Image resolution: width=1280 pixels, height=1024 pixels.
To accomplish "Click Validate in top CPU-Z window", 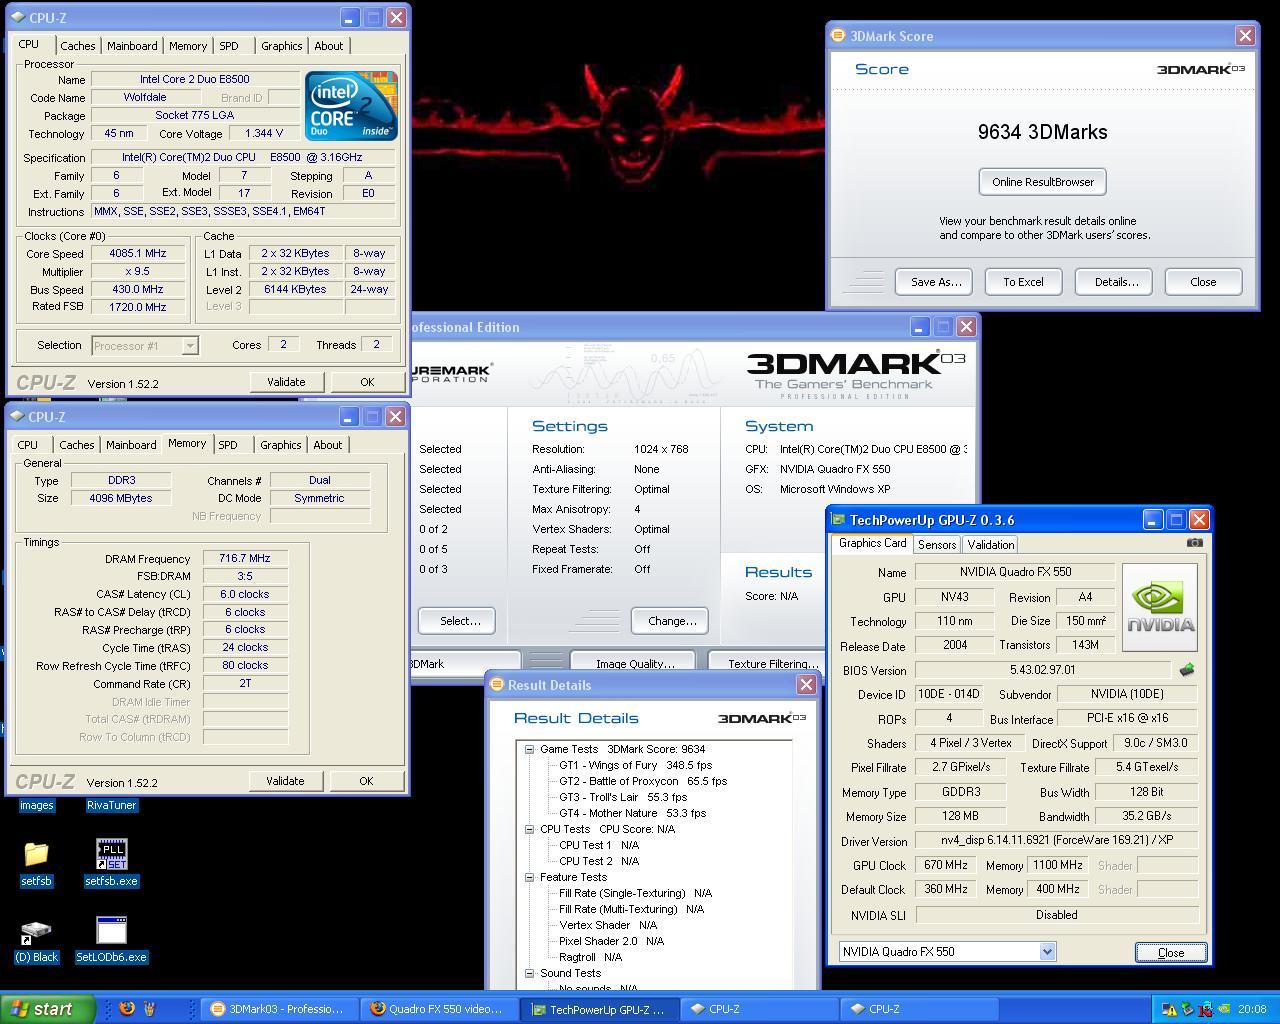I will tap(286, 382).
